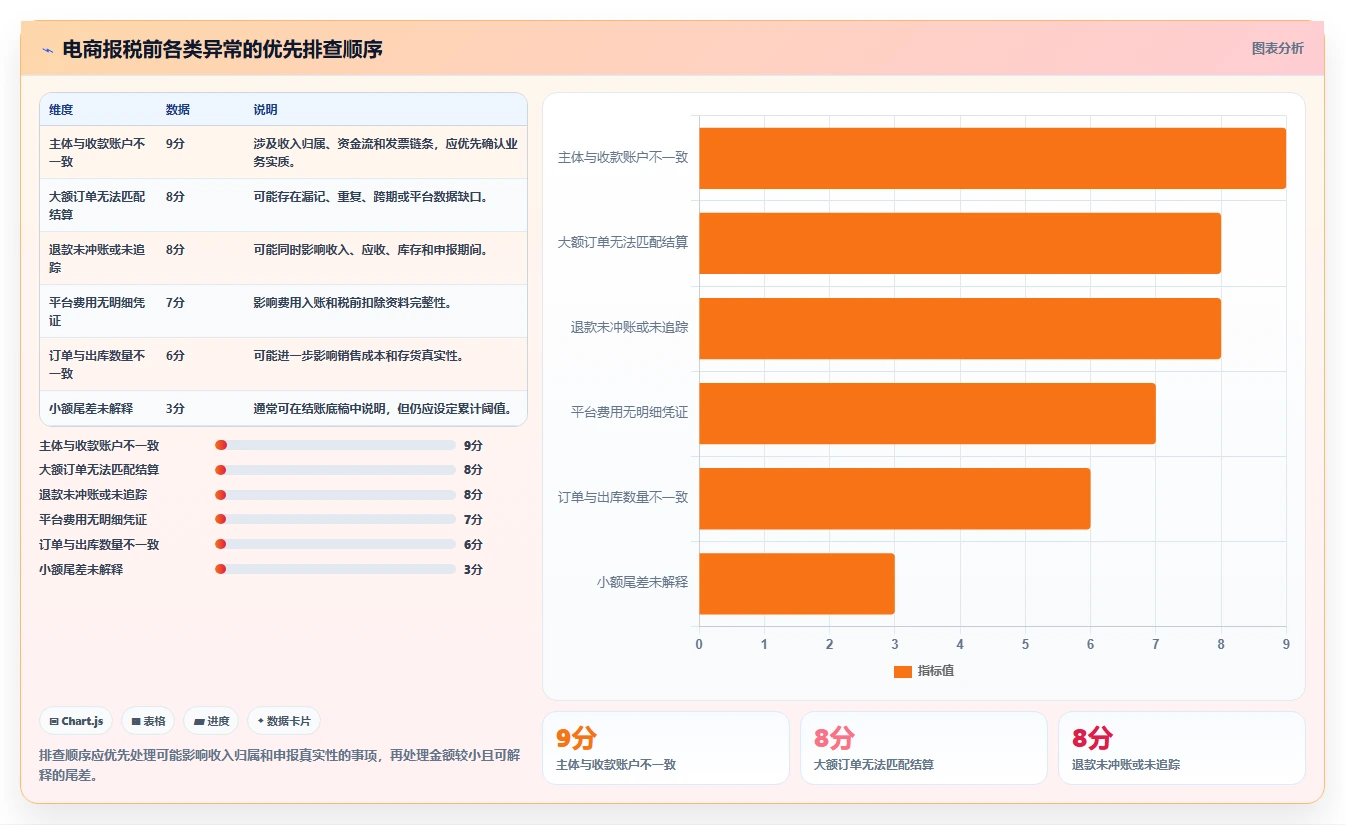Click the 大额订单无法匹配结算 progress bar
Screen dimensions: 1345x825
[x=335, y=470]
